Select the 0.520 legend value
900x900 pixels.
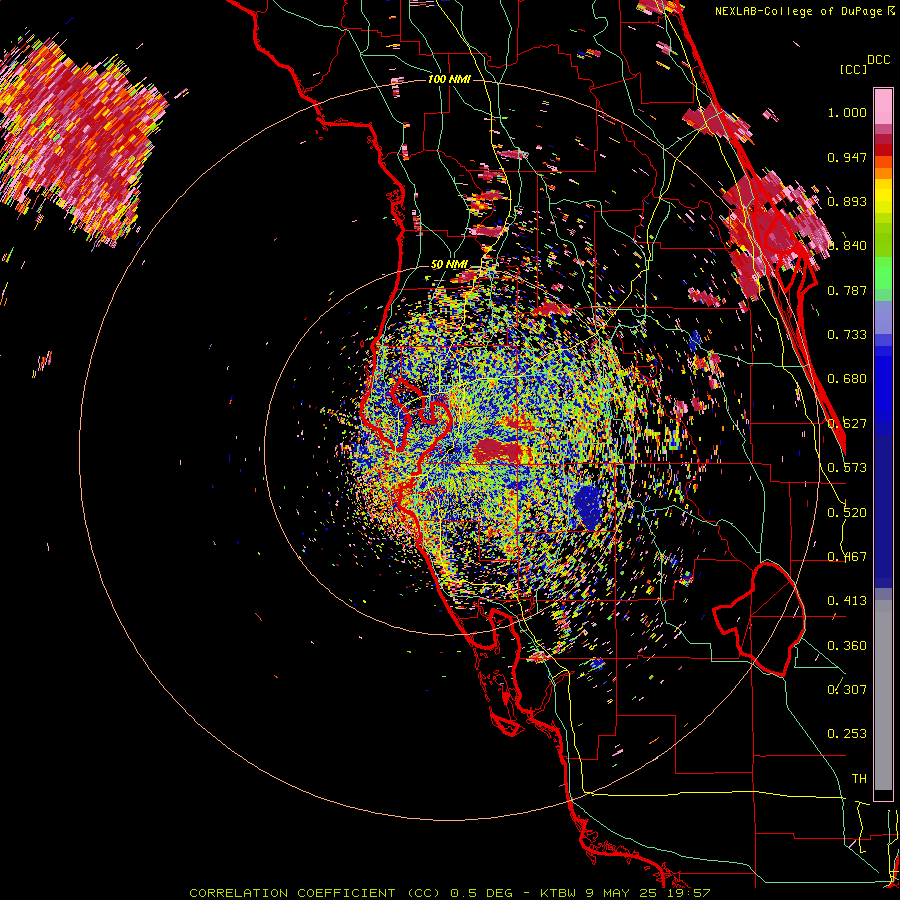pos(847,513)
